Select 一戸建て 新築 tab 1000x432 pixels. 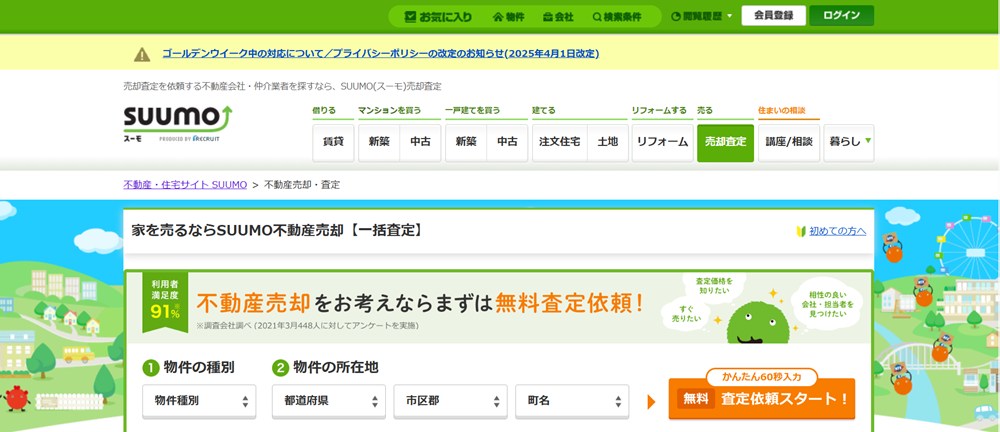pos(466,142)
